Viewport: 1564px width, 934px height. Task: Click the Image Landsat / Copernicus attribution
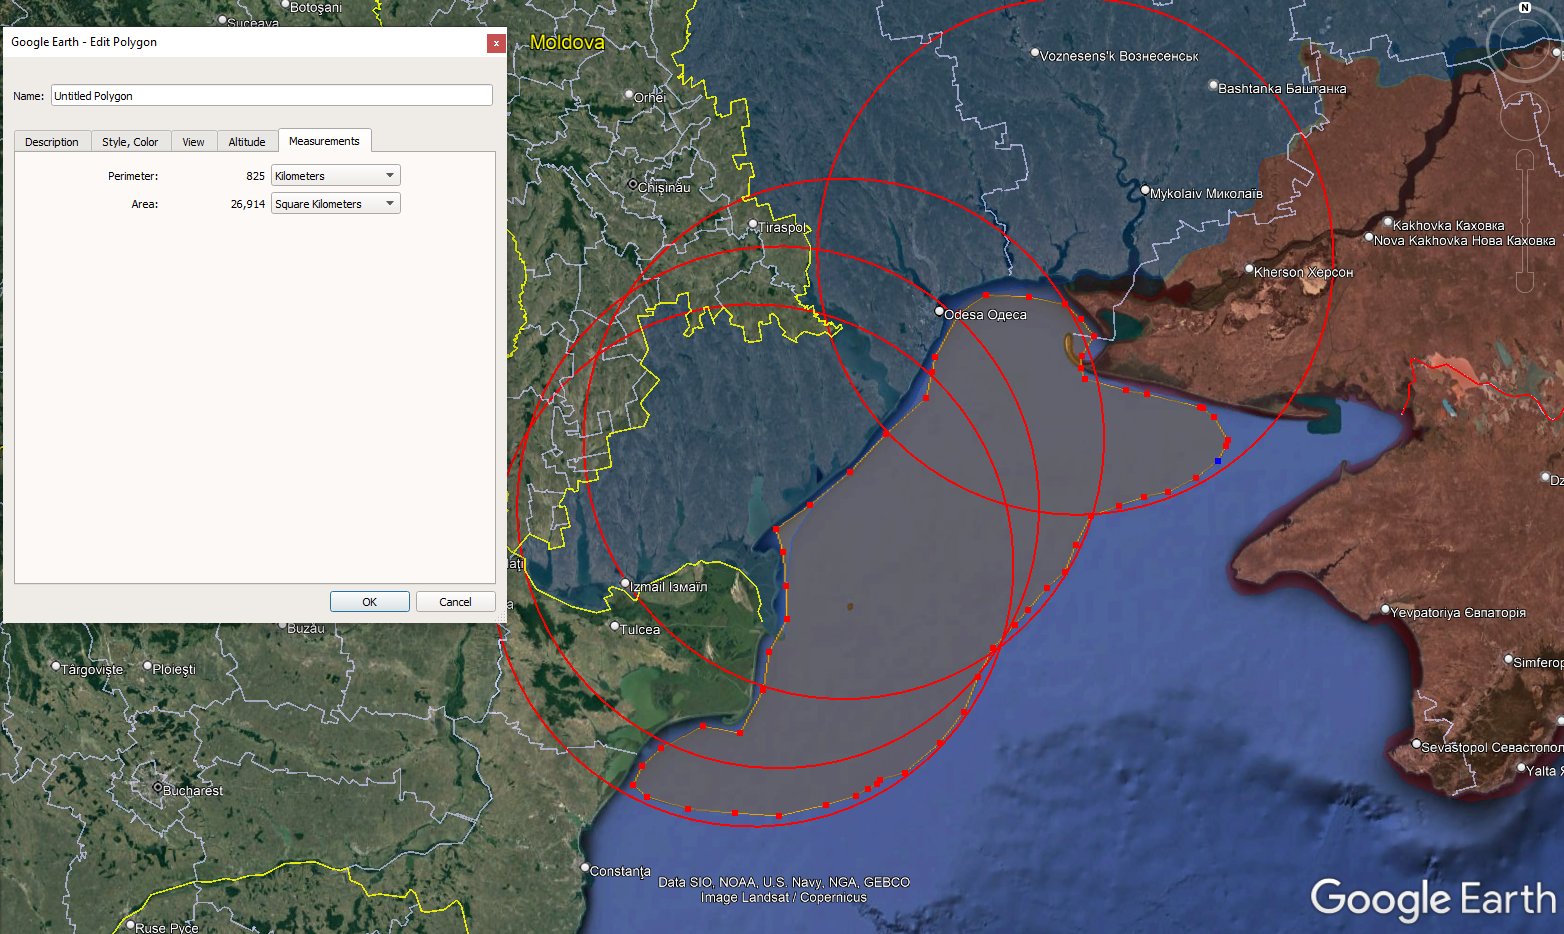coord(784,898)
